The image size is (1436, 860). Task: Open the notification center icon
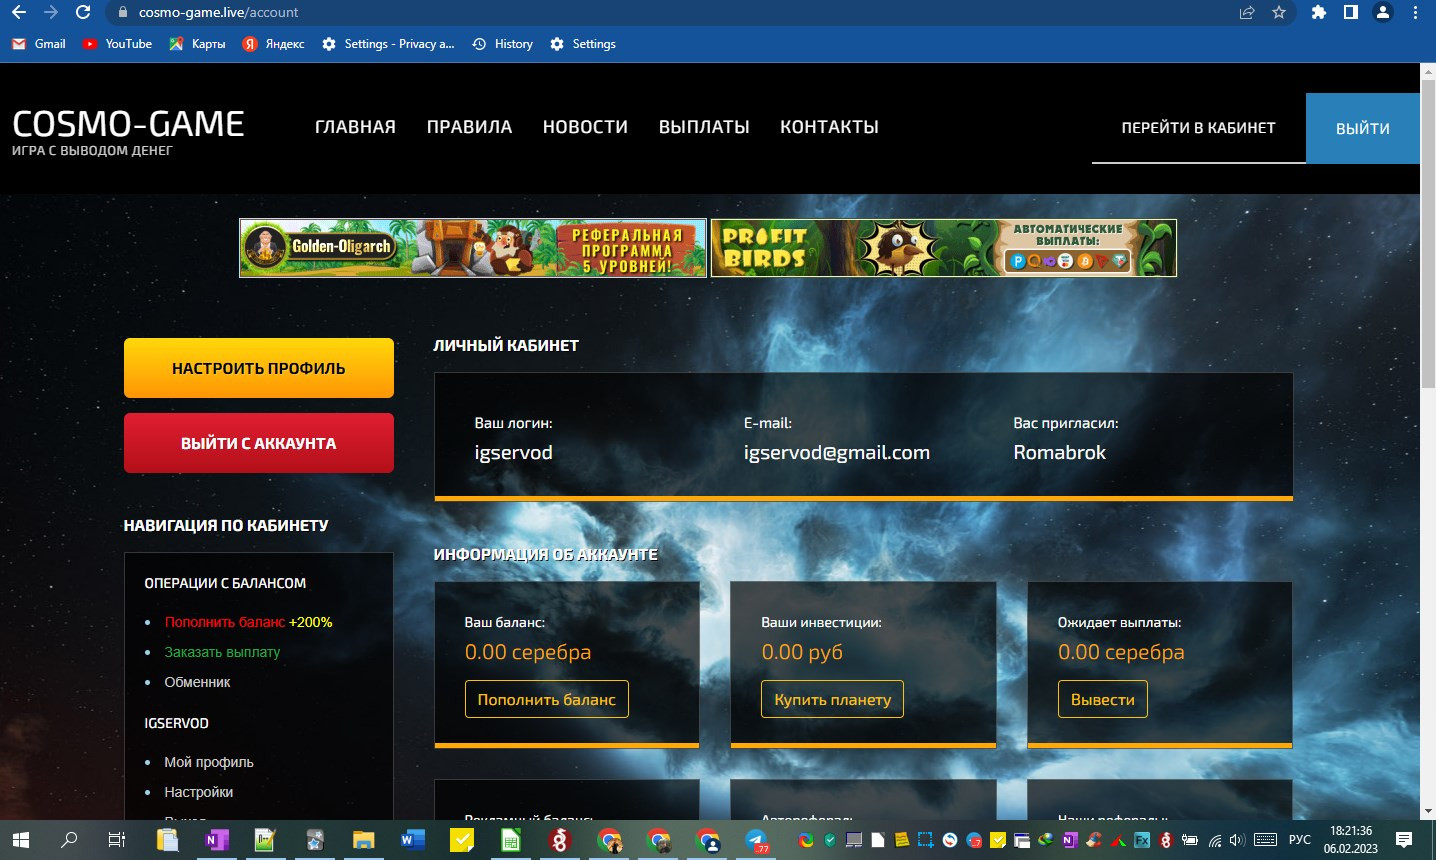(x=1404, y=840)
